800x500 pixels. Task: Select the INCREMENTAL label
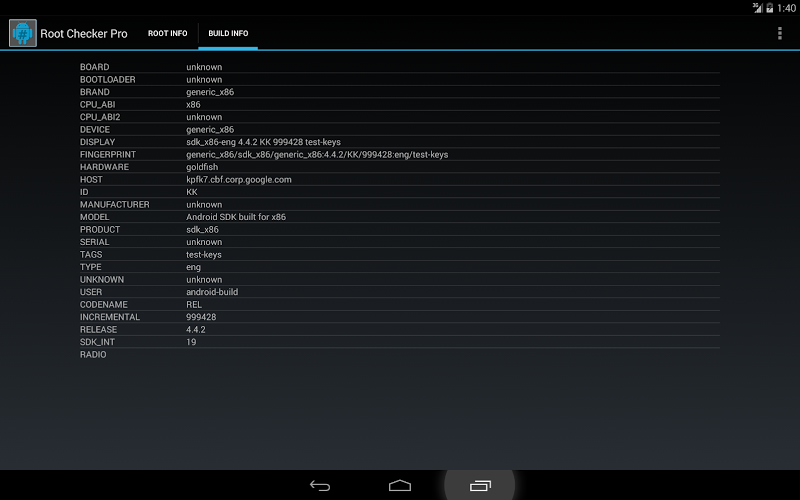click(110, 317)
